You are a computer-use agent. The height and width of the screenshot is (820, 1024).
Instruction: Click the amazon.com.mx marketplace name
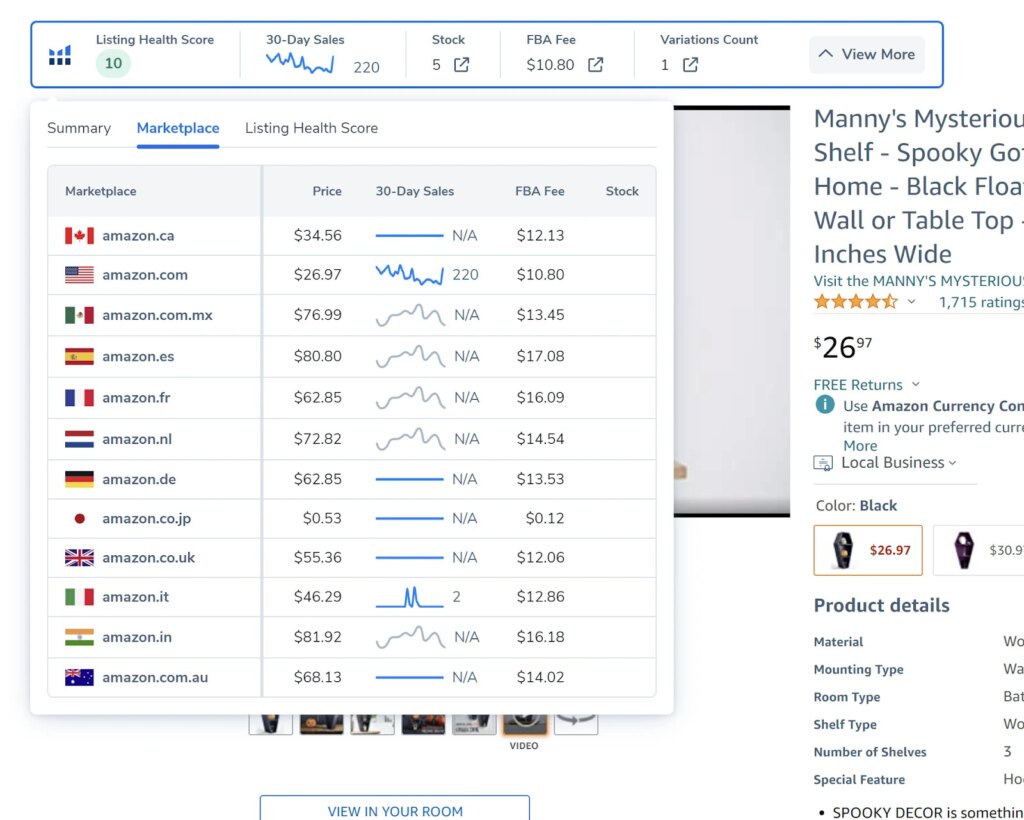point(157,315)
